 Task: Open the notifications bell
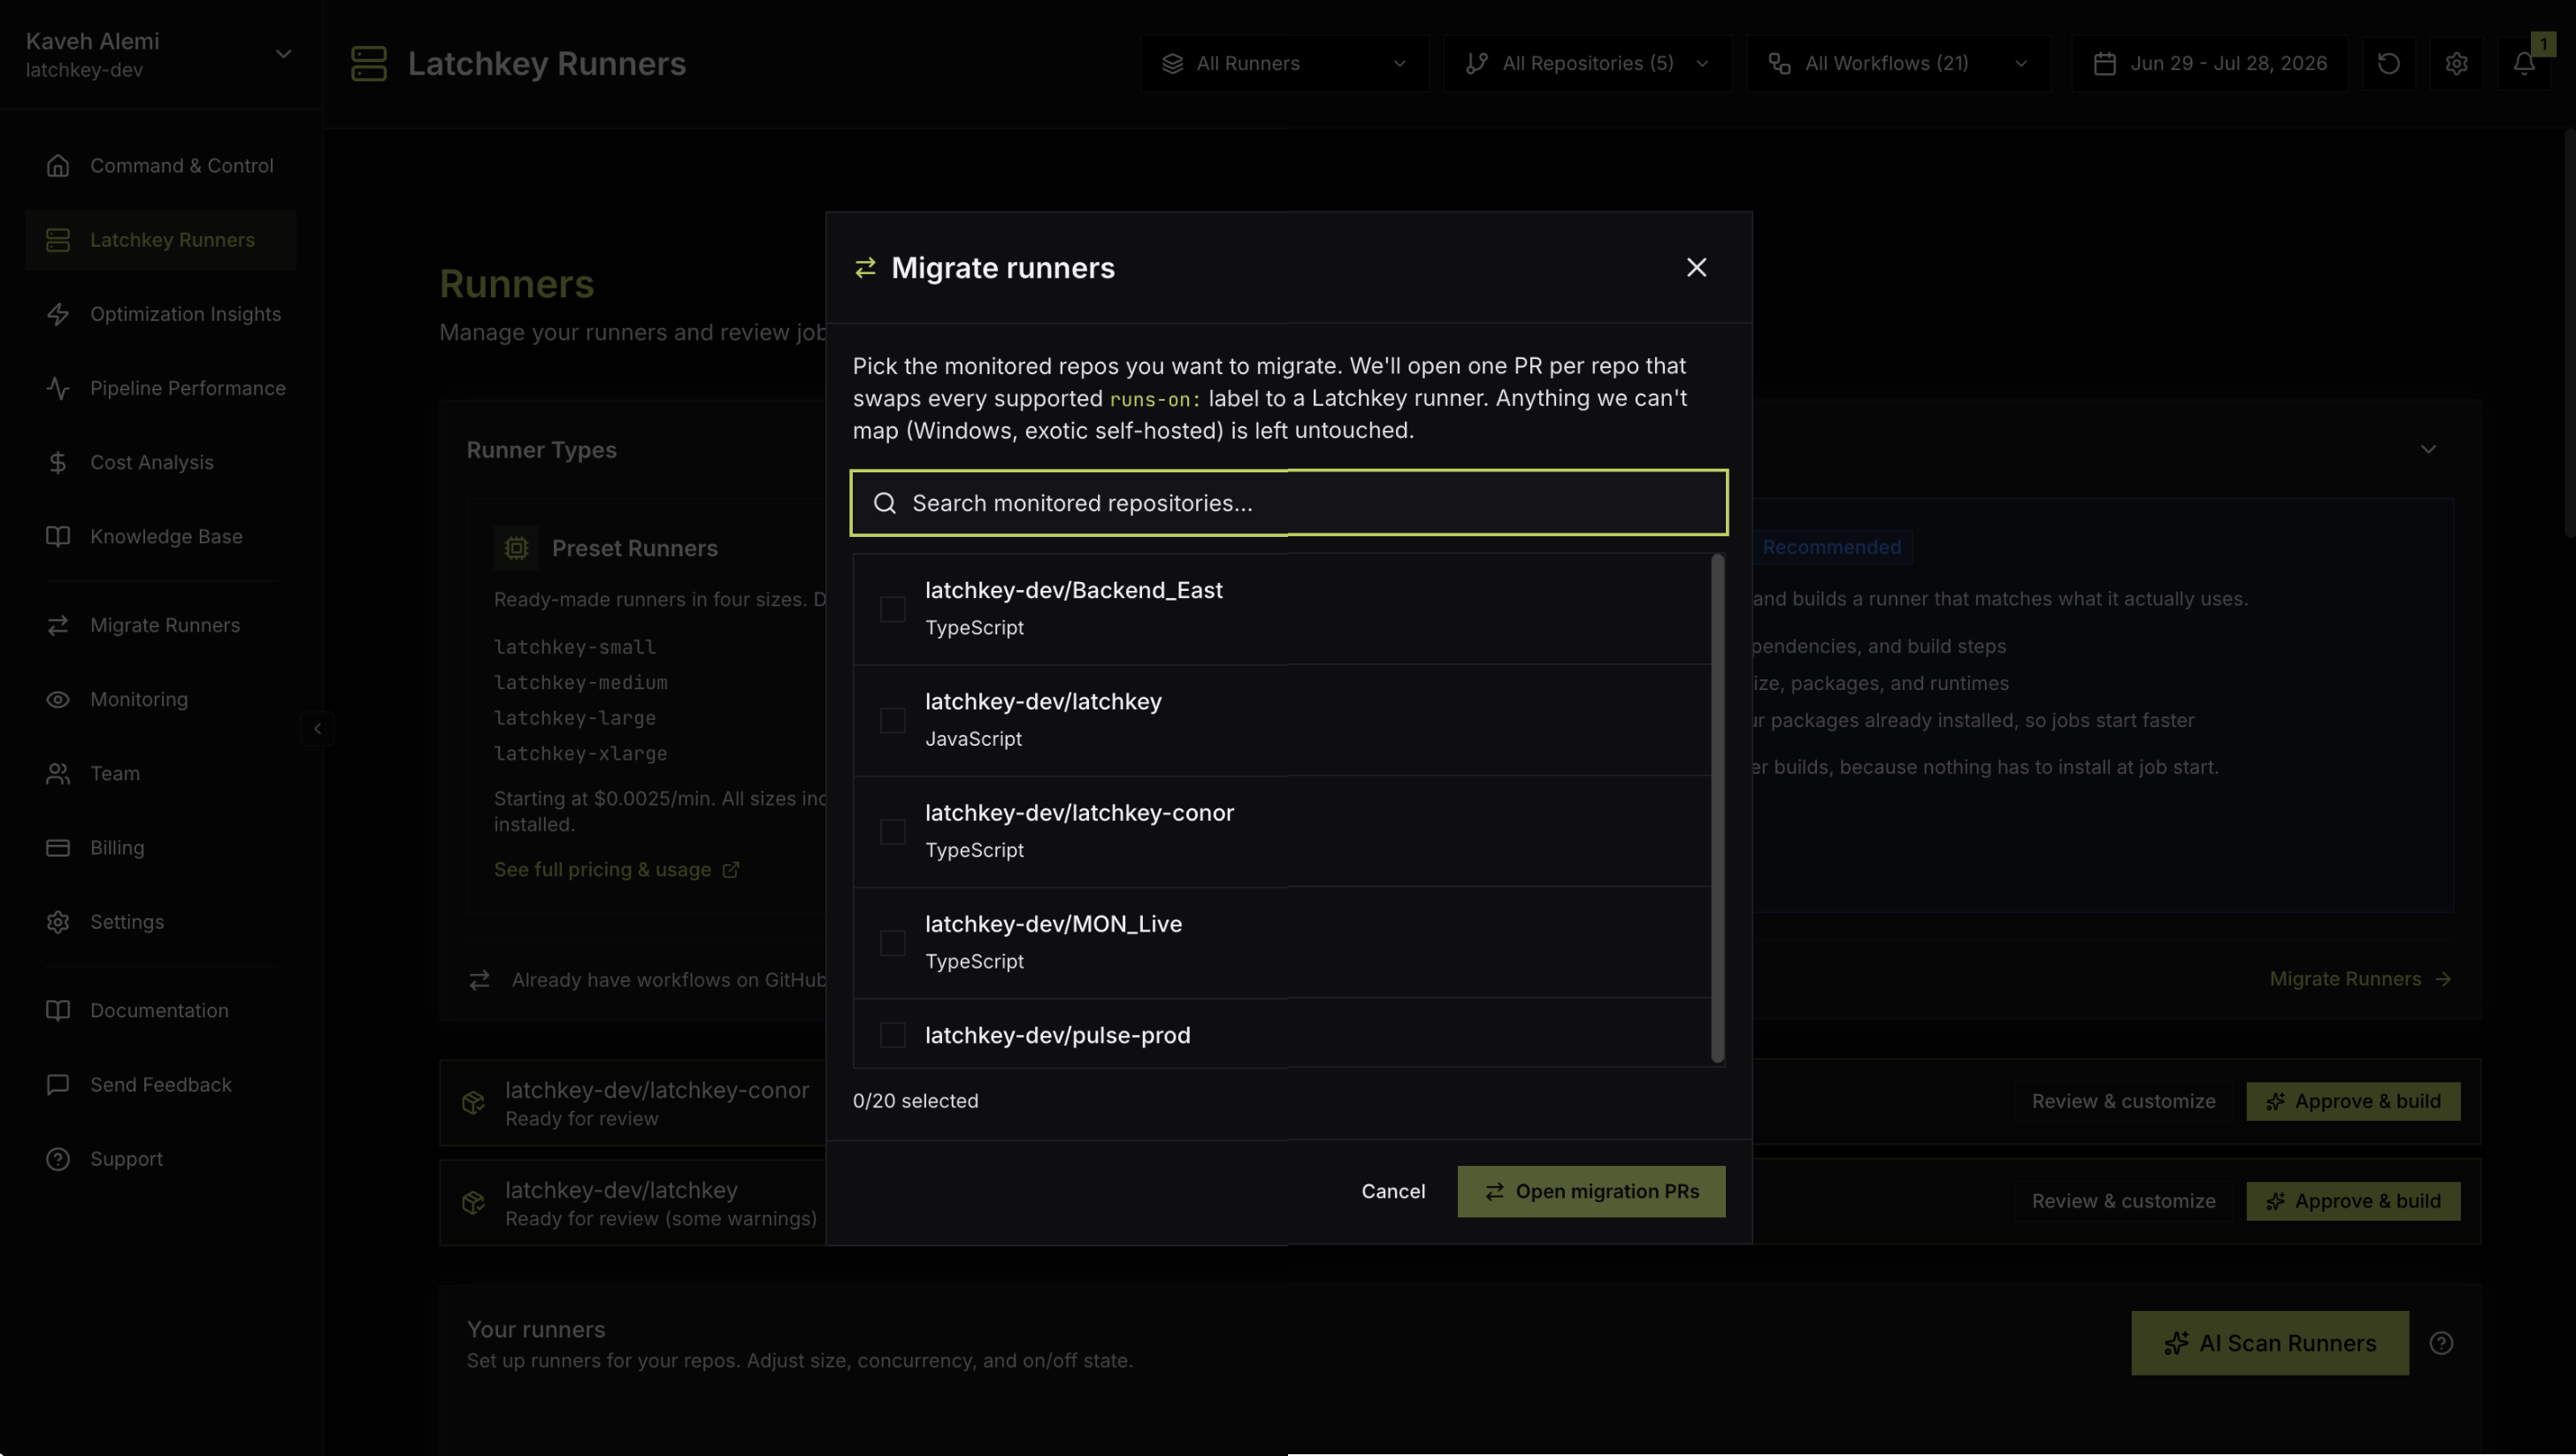(2523, 63)
